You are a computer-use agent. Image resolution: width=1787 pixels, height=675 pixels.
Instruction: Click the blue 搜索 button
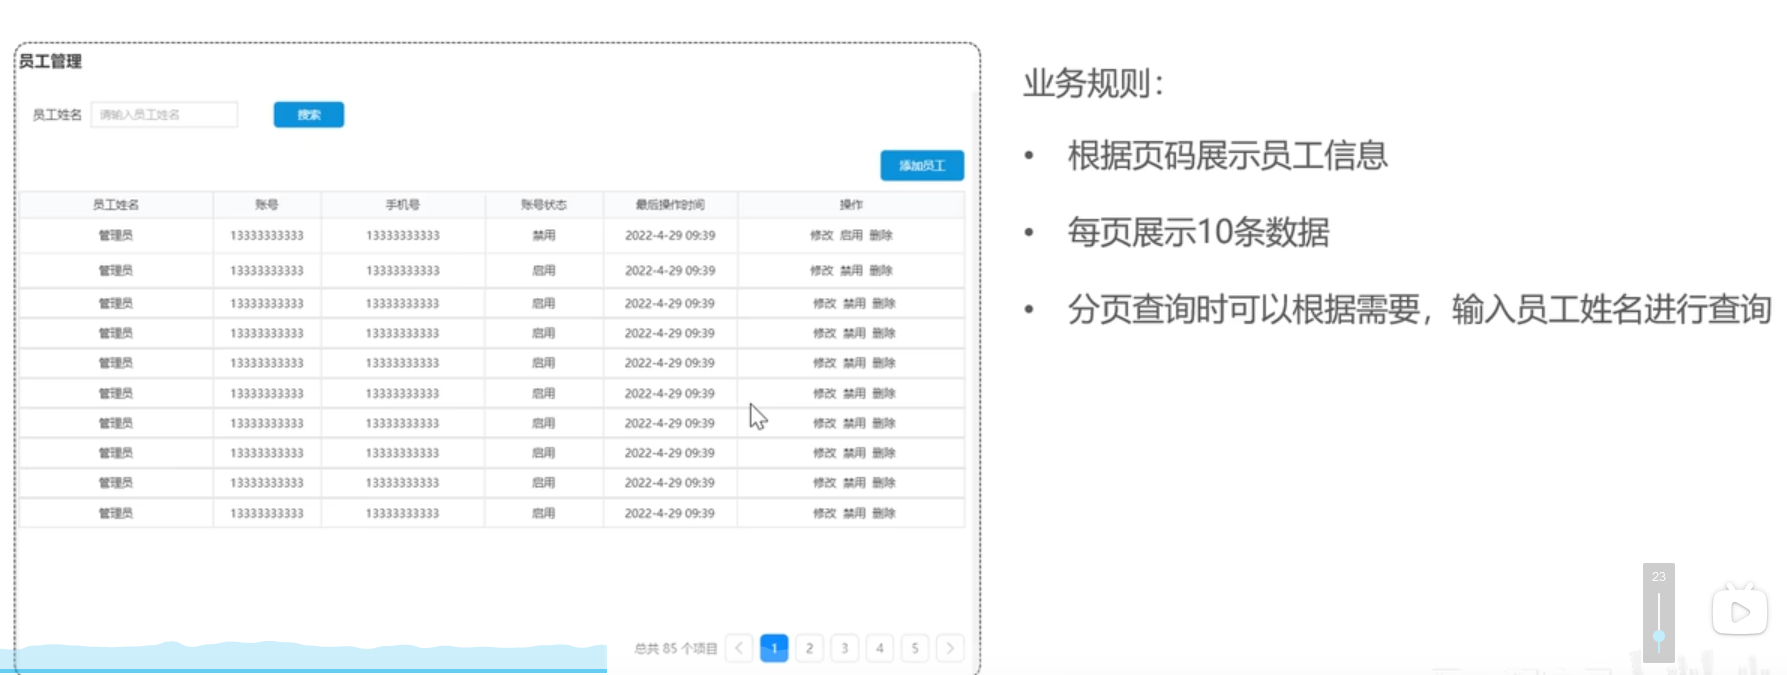309,115
